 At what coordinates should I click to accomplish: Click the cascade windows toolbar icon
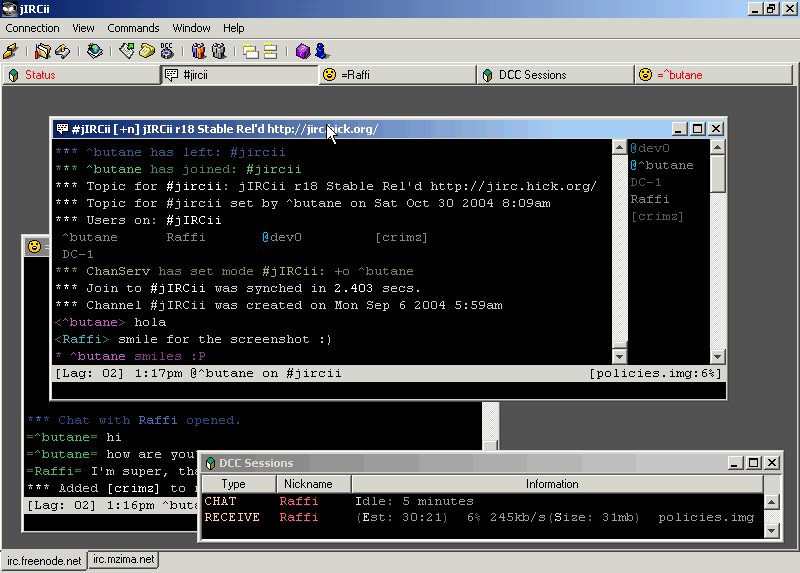250,52
